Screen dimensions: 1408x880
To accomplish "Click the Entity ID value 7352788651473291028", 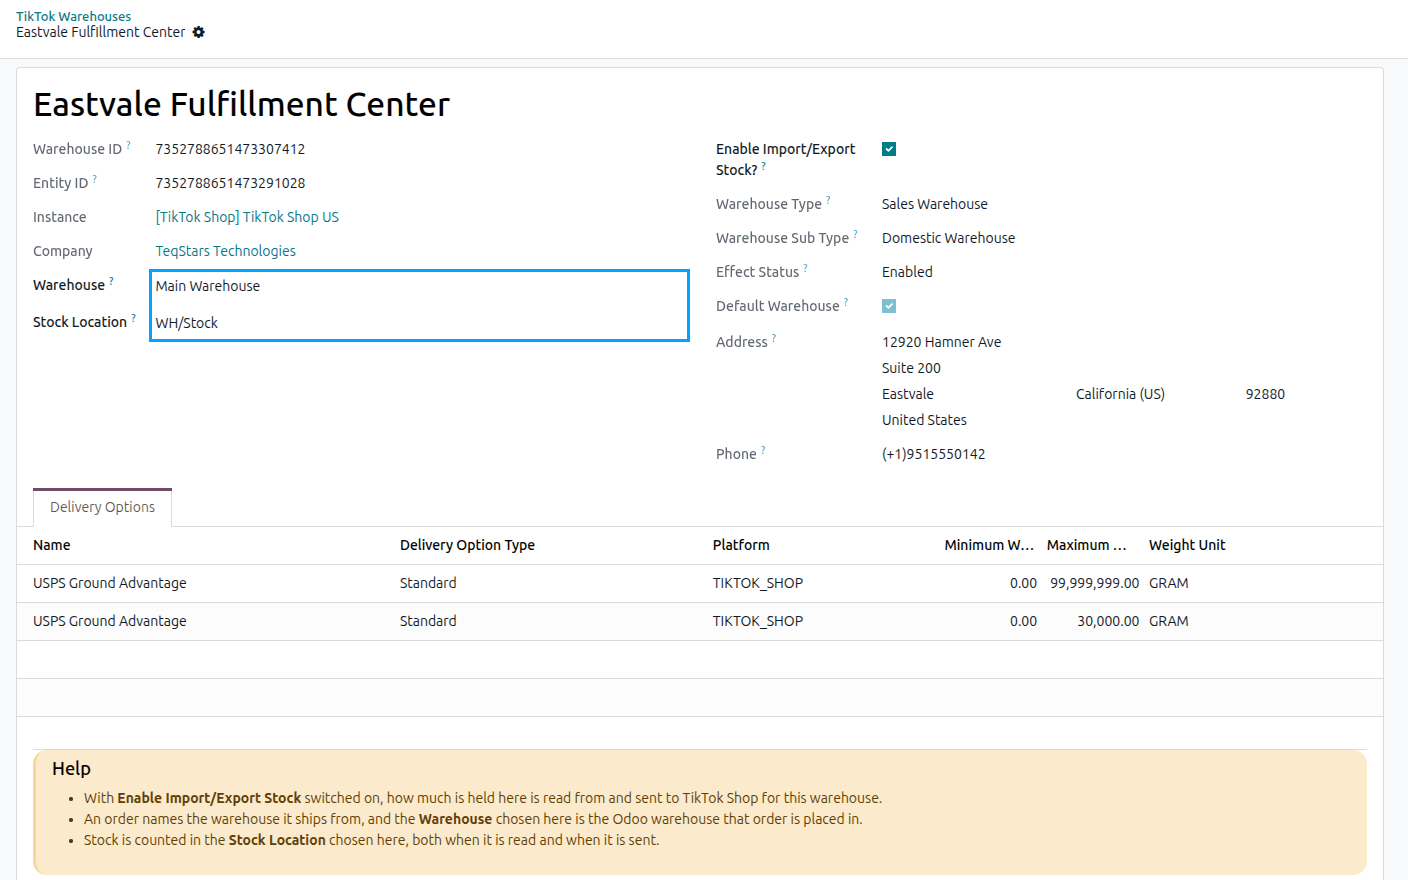I will tap(230, 183).
